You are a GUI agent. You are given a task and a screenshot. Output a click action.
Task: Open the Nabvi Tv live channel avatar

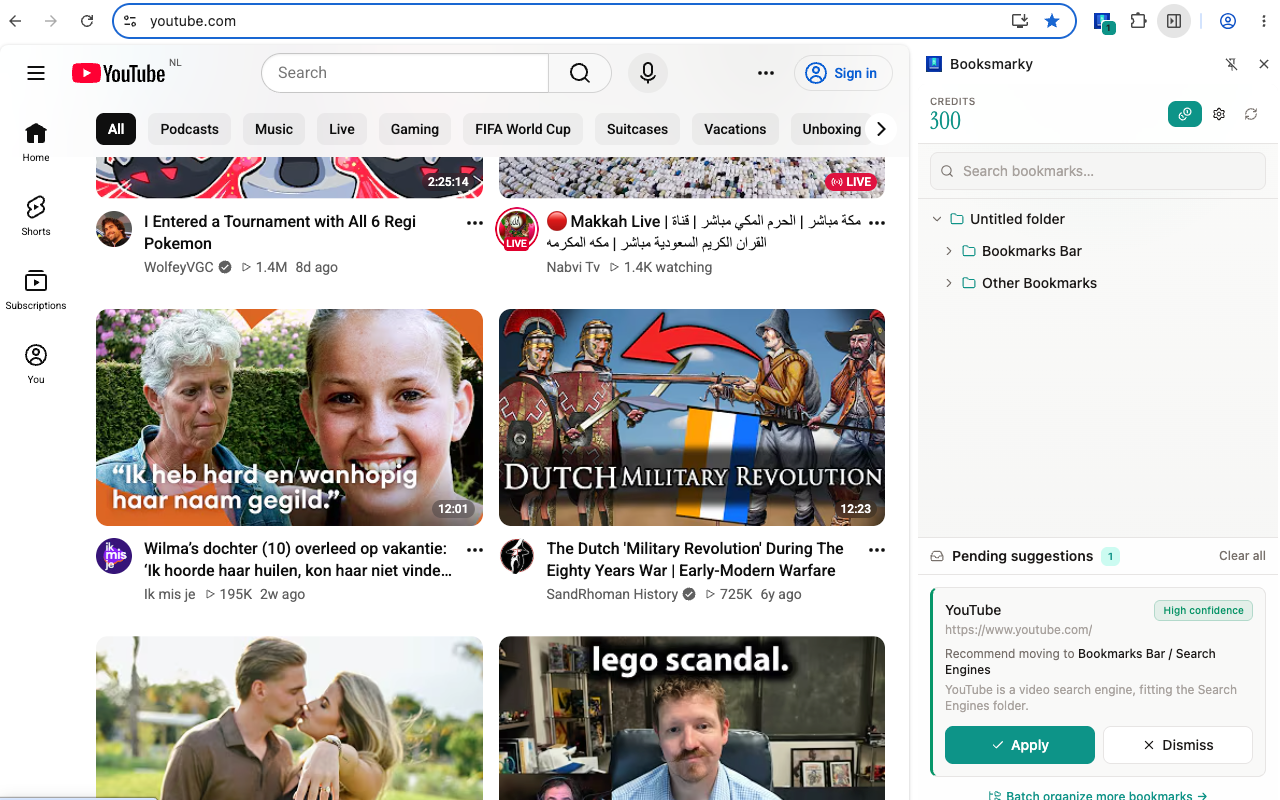click(x=517, y=229)
